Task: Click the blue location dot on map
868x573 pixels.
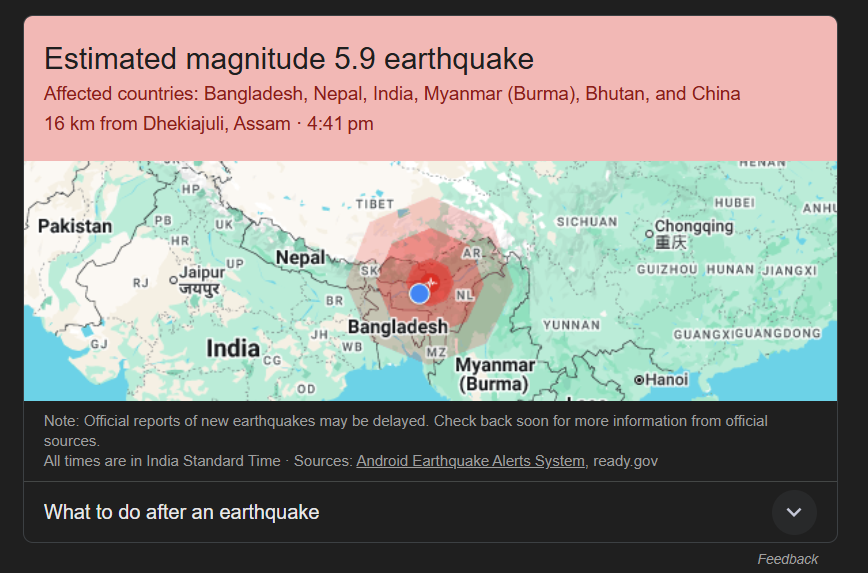Action: pos(419,293)
